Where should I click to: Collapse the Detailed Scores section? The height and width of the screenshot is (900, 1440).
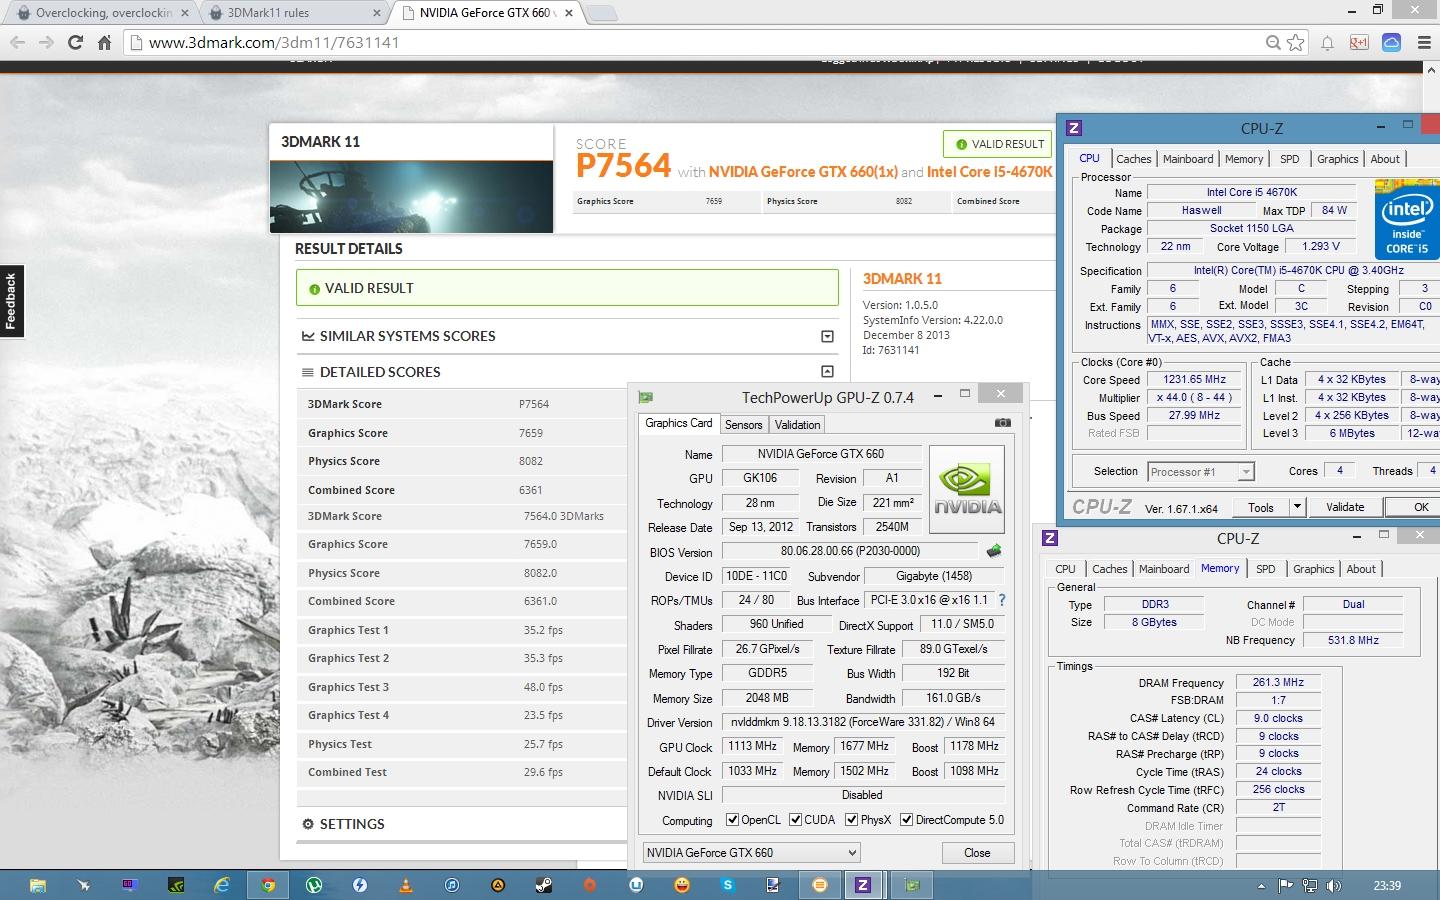tap(827, 371)
